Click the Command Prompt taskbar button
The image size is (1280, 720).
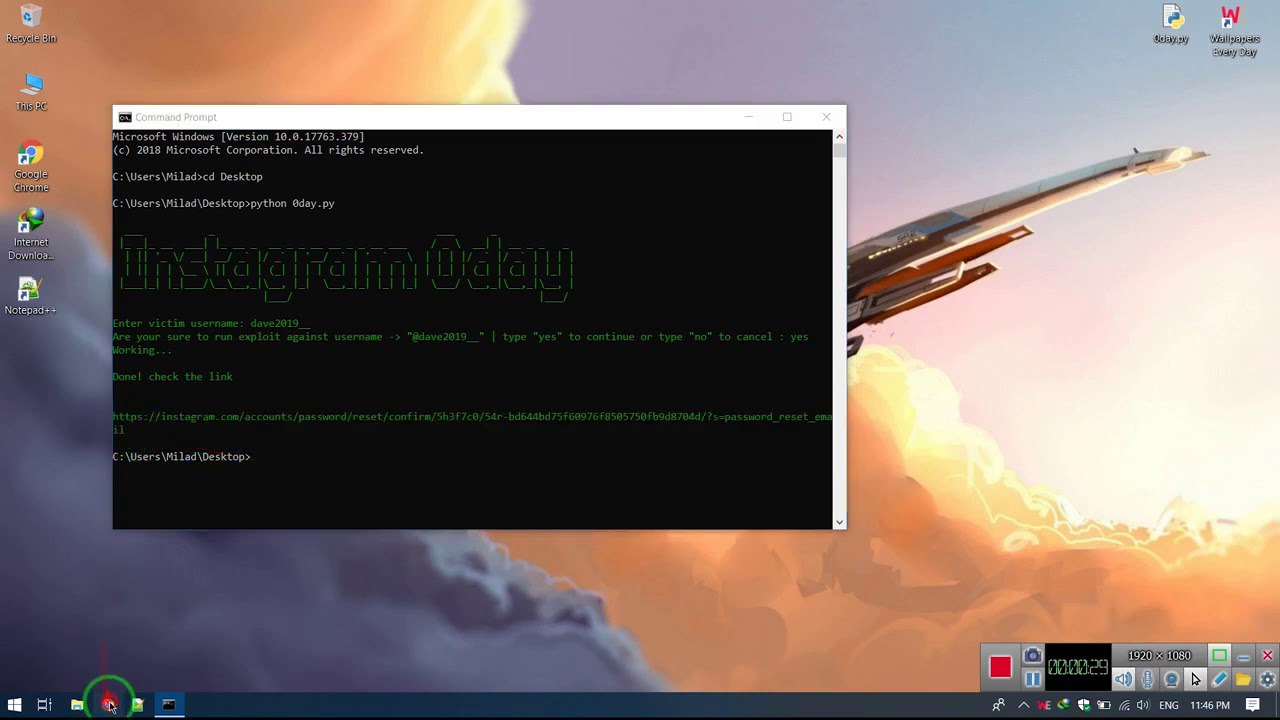click(169, 705)
